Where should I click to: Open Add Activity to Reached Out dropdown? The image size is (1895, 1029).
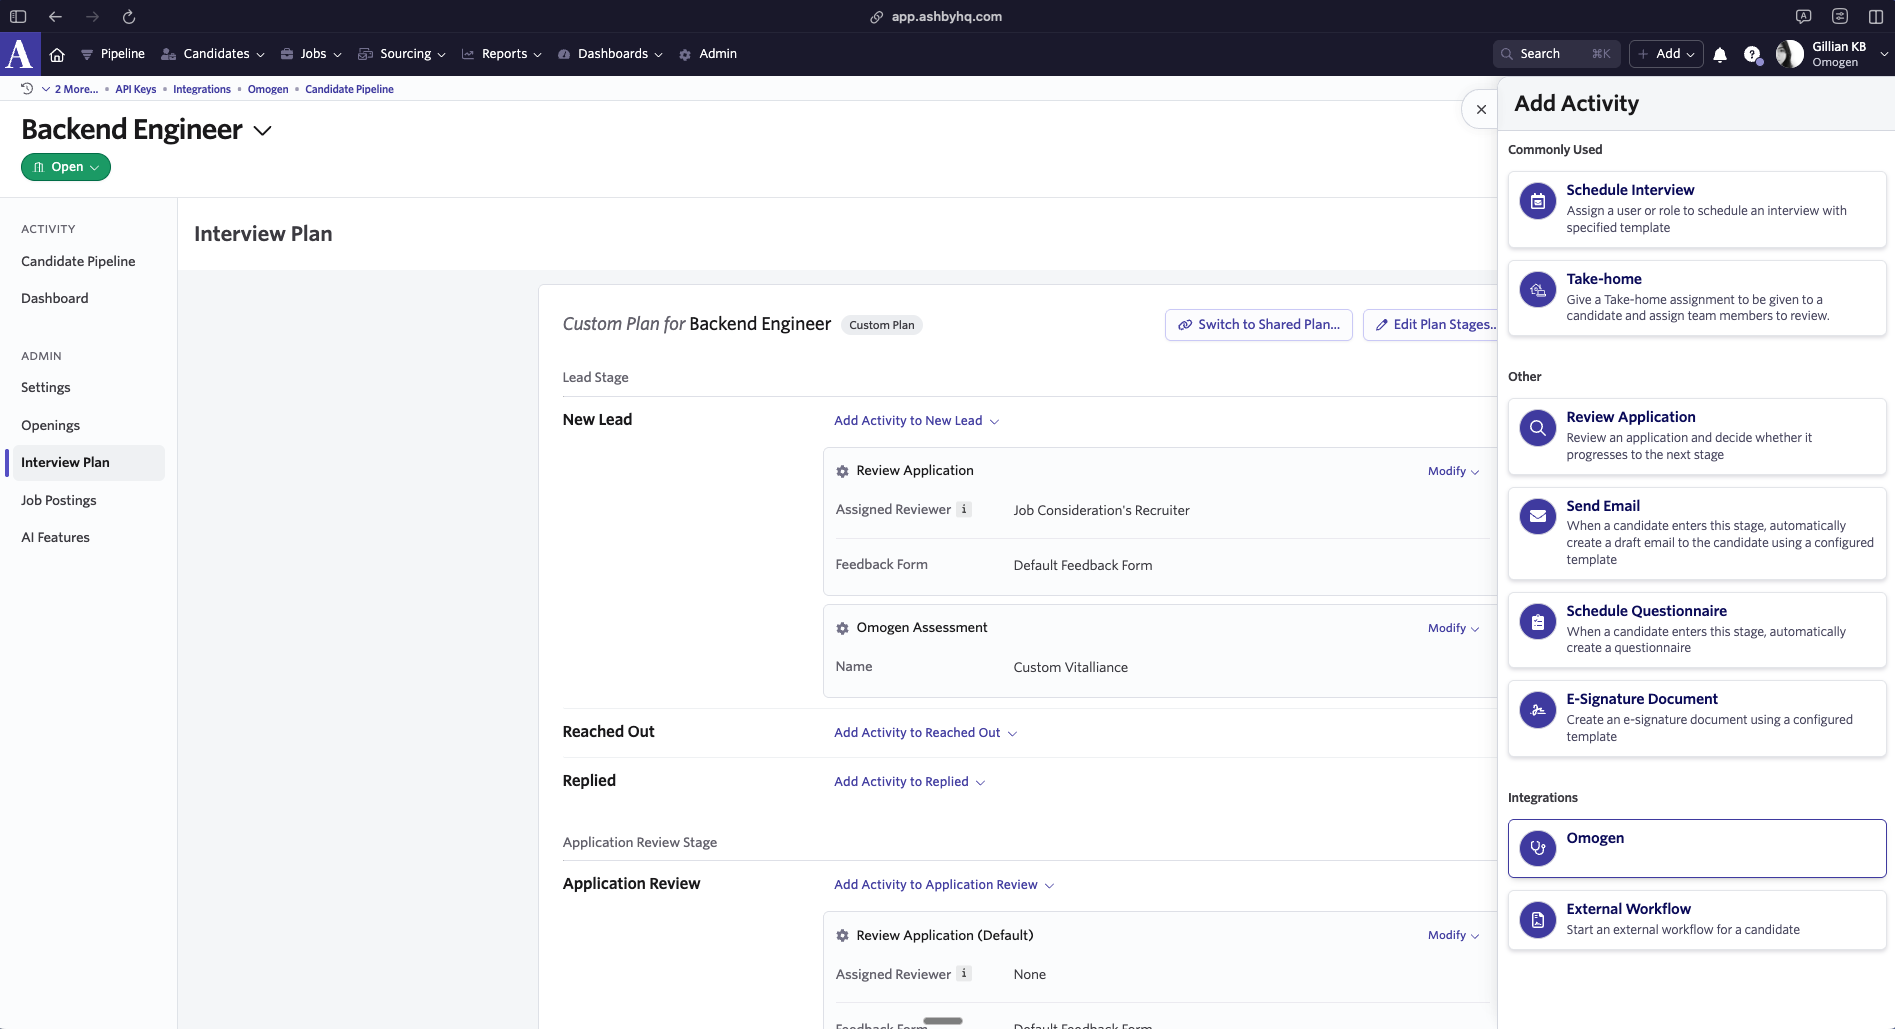925,733
